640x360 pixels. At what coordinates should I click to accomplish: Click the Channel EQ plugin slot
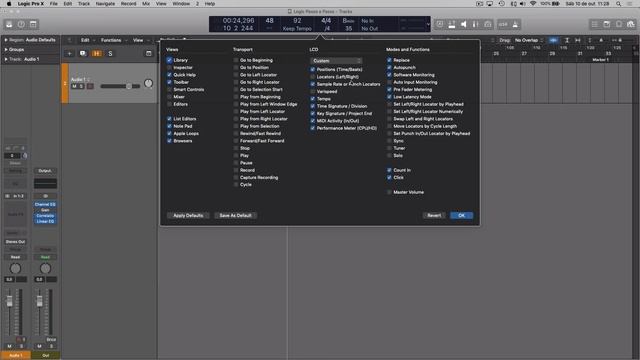tap(45, 204)
